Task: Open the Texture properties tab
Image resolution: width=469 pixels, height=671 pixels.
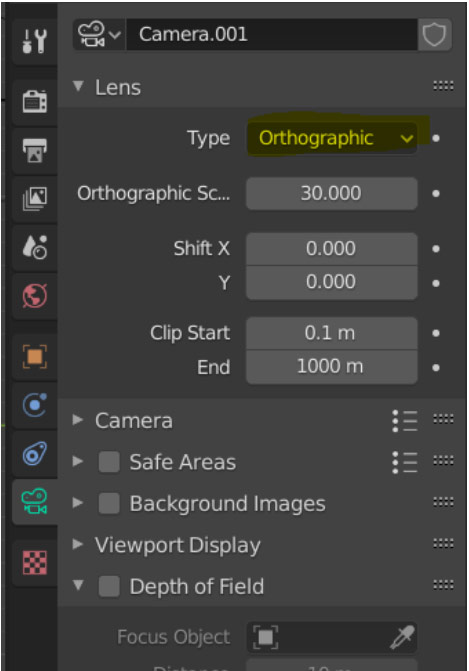Action: [35, 562]
